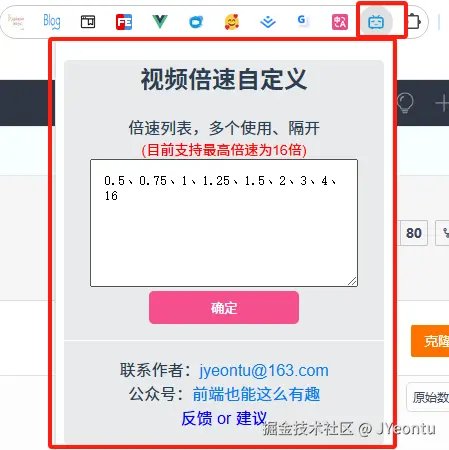449x450 pixels.
Task: Click the leftmost pink script extension icon
Action: (16, 22)
